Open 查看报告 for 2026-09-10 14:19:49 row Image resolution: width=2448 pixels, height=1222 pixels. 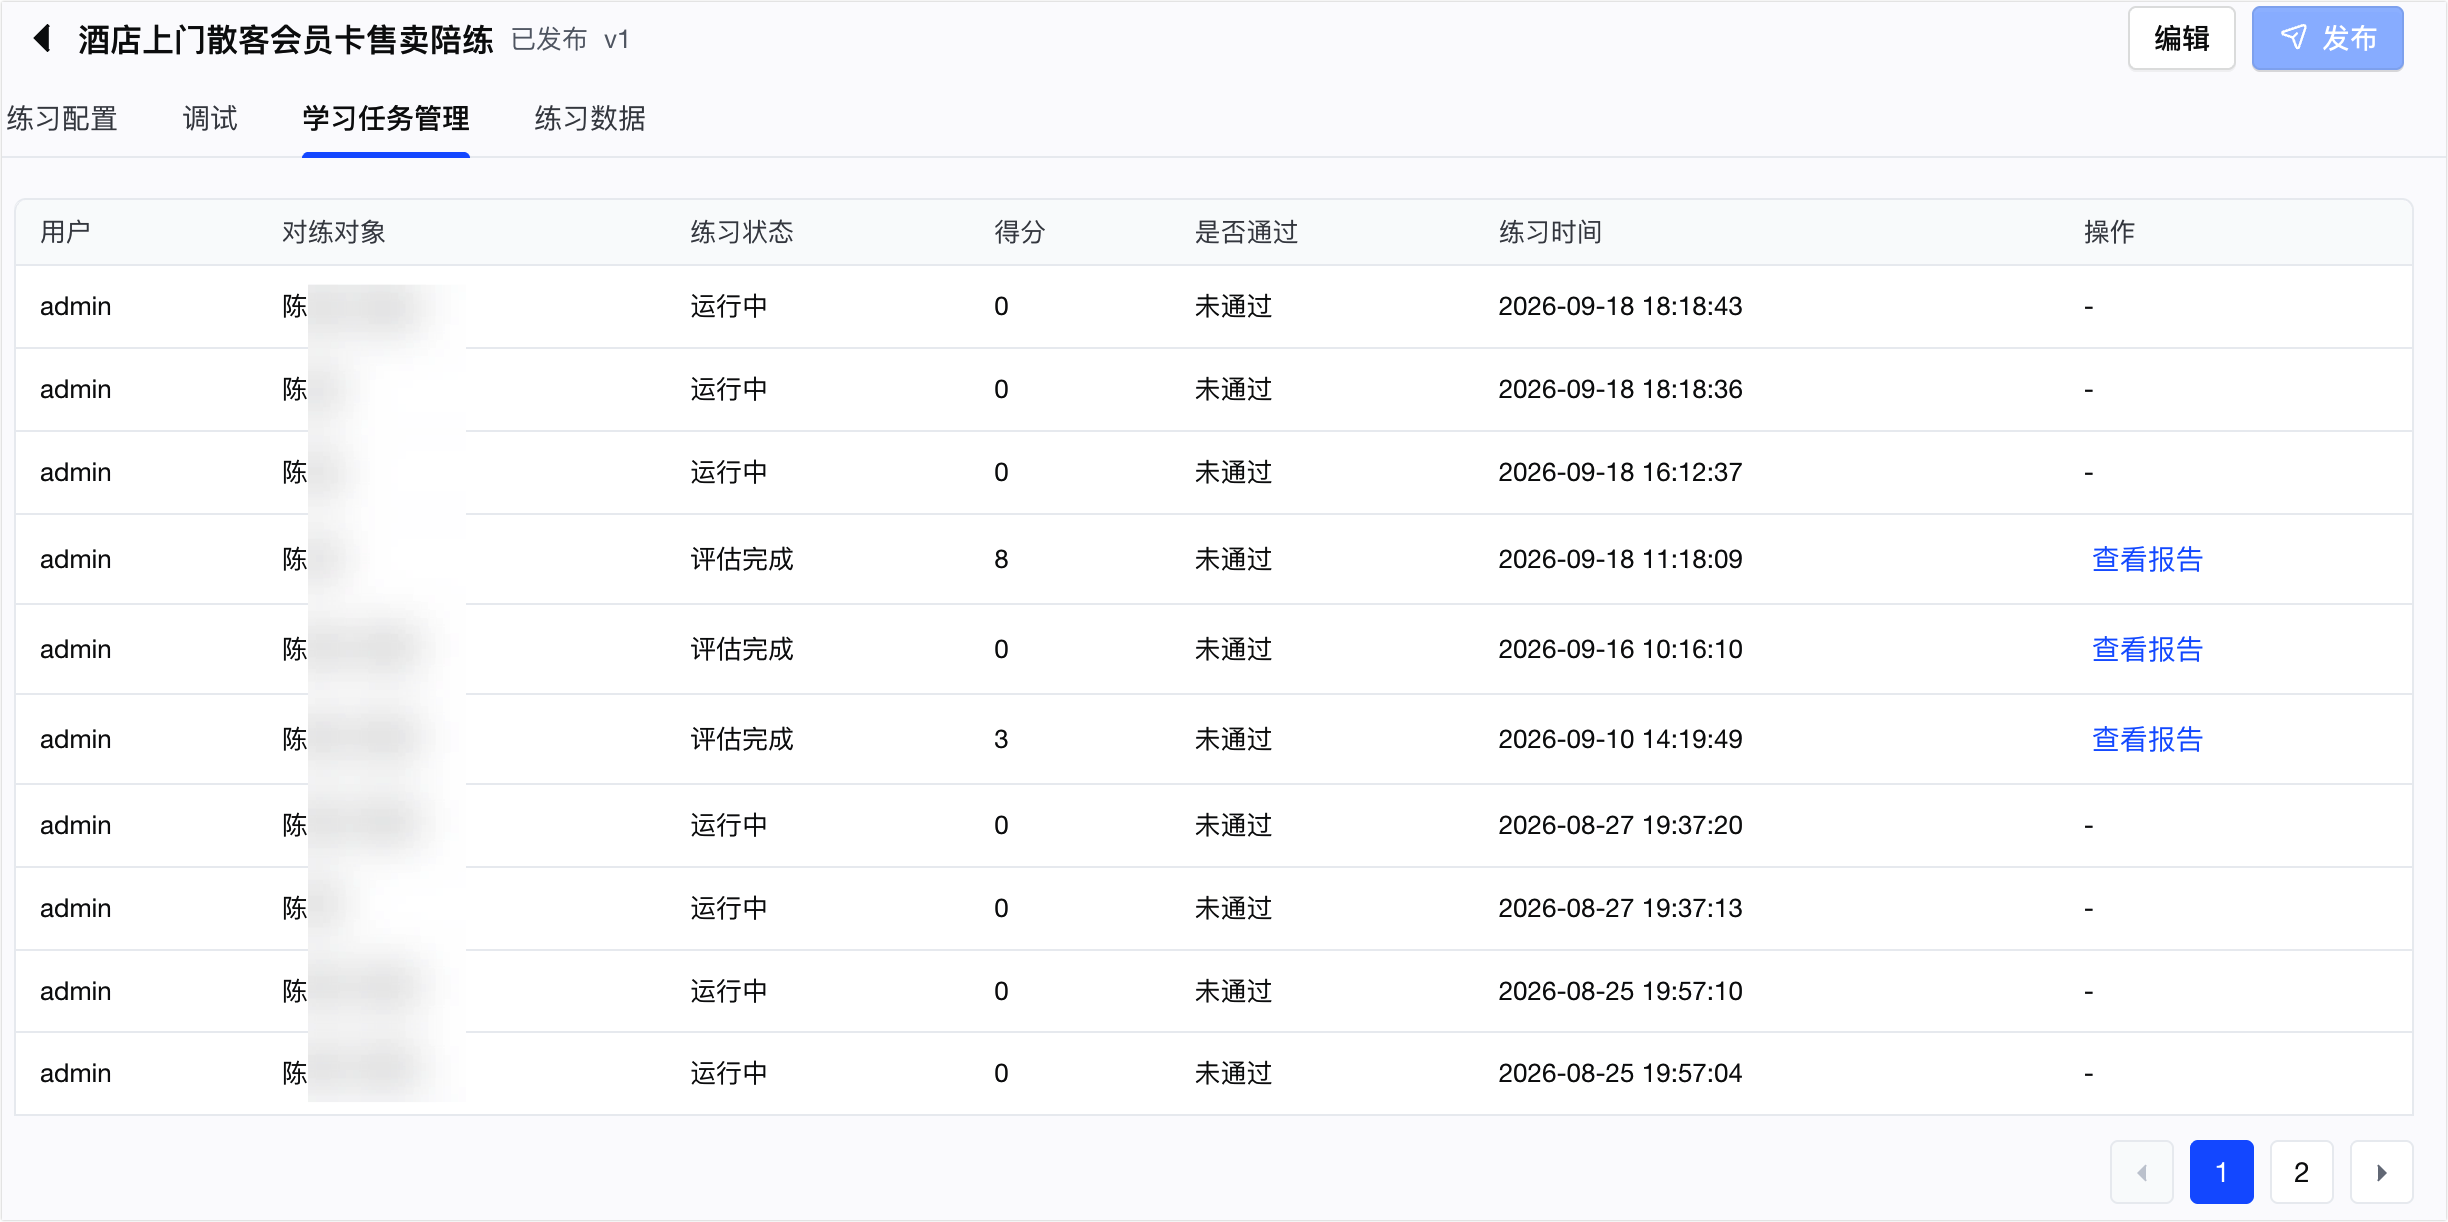[x=2148, y=739]
